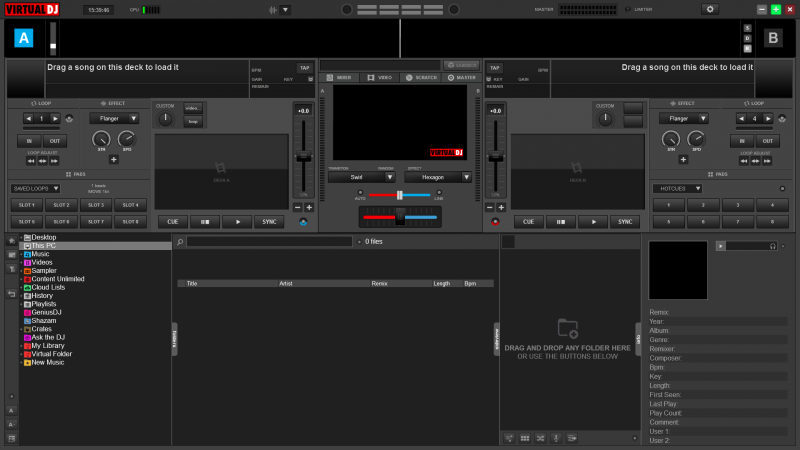Increase browser font size with A icon

(11, 410)
